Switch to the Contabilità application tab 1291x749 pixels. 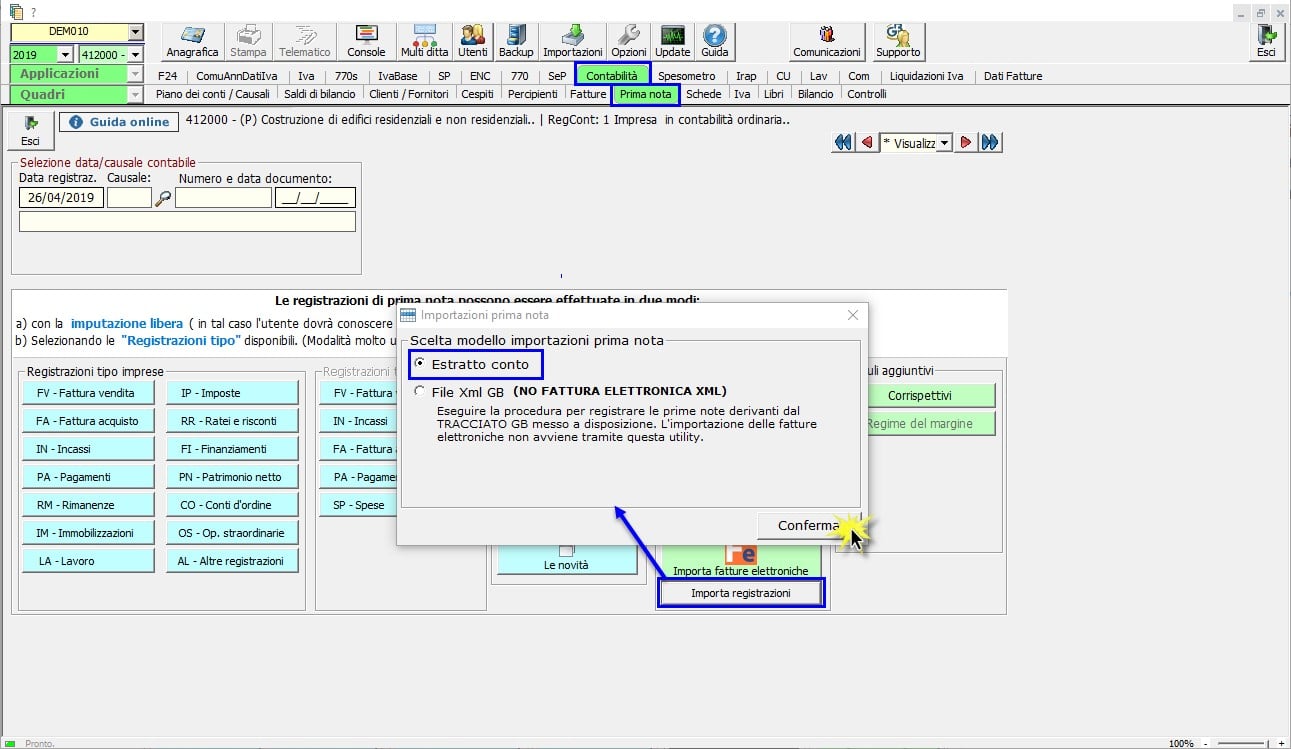click(611, 76)
